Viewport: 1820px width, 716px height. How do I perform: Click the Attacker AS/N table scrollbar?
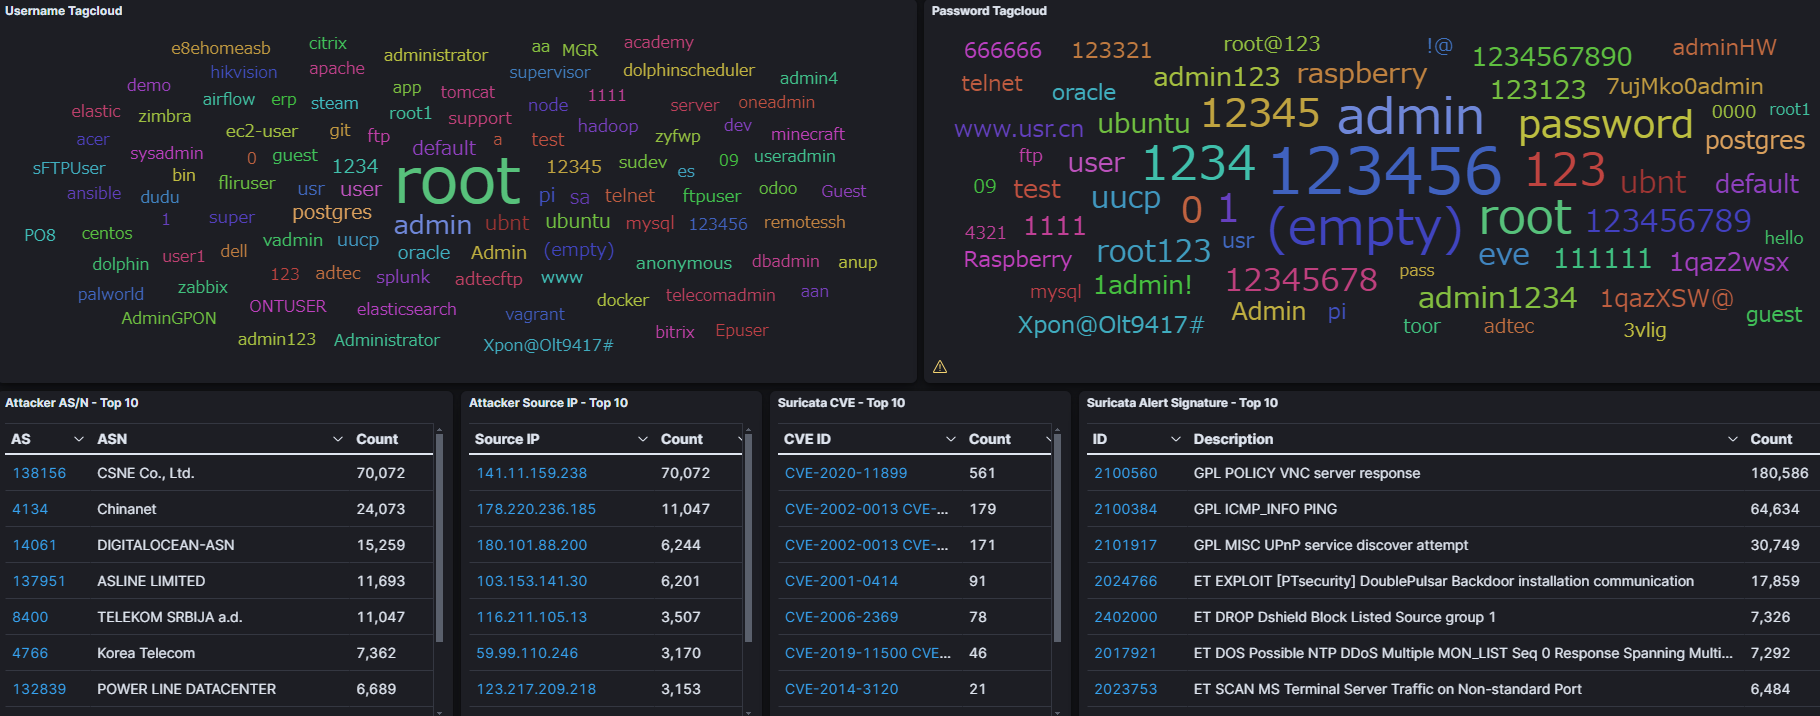pos(439,538)
